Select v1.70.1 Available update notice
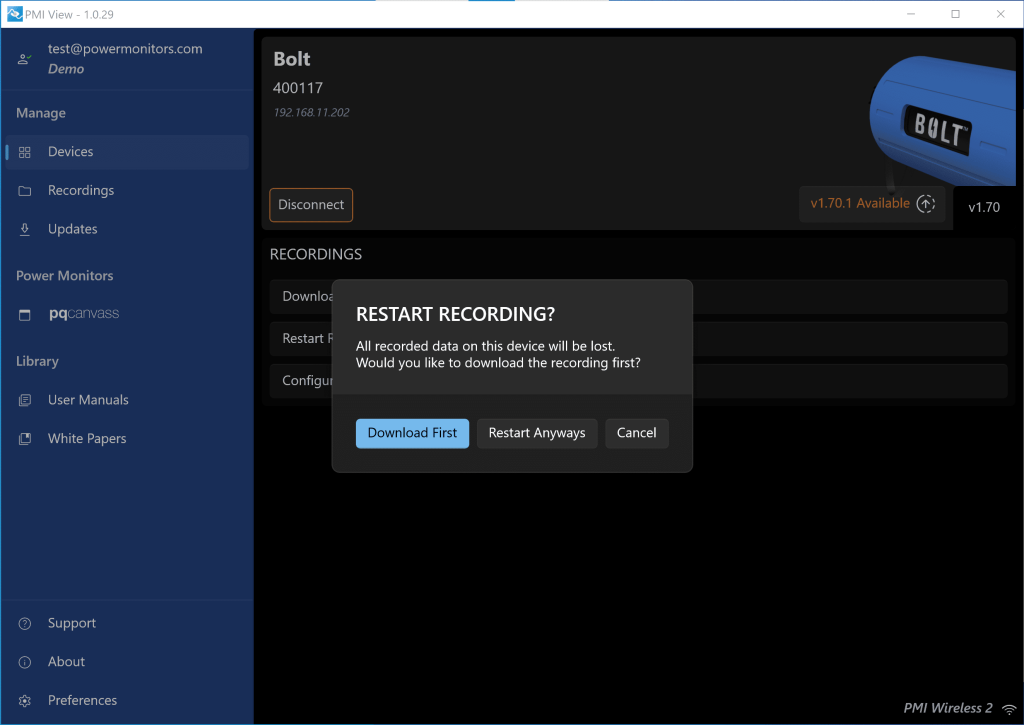The image size is (1024, 725). 860,204
